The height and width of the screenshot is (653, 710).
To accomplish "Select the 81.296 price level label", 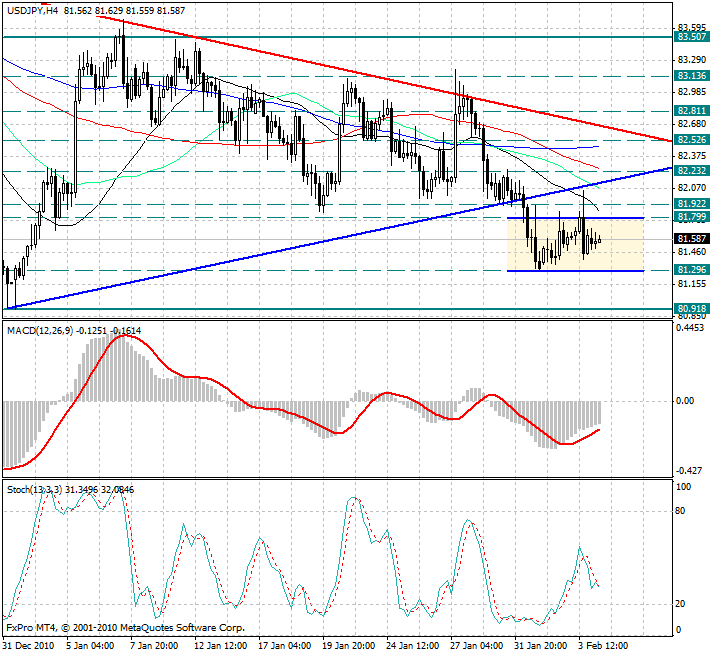I will 691,270.
